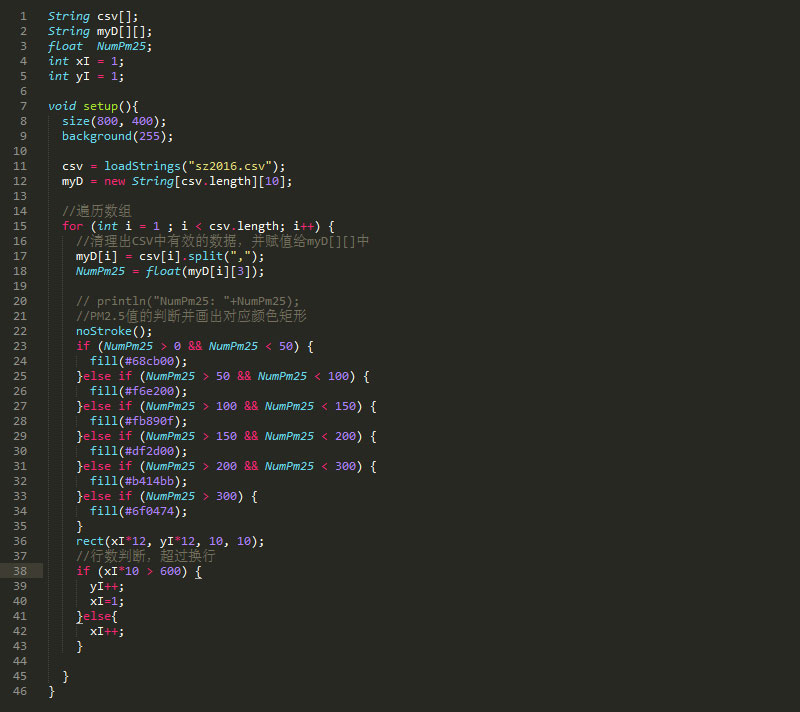The width and height of the screenshot is (800, 712).
Task: Click the 'fill(#68cb00);' line
Action: (x=138, y=361)
